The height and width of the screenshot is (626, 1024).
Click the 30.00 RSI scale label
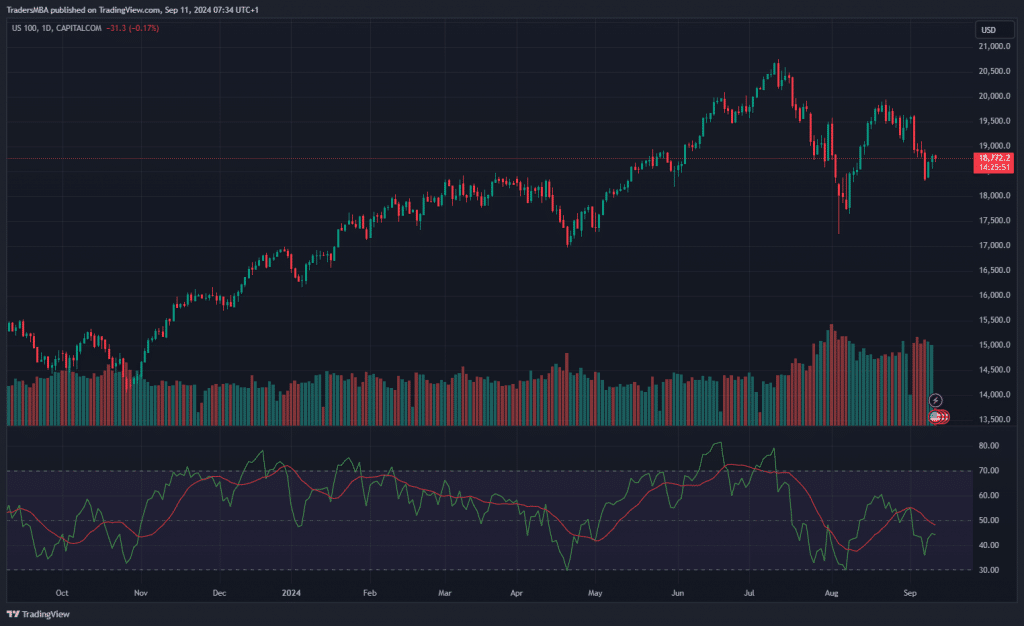pyautogui.click(x=990, y=570)
